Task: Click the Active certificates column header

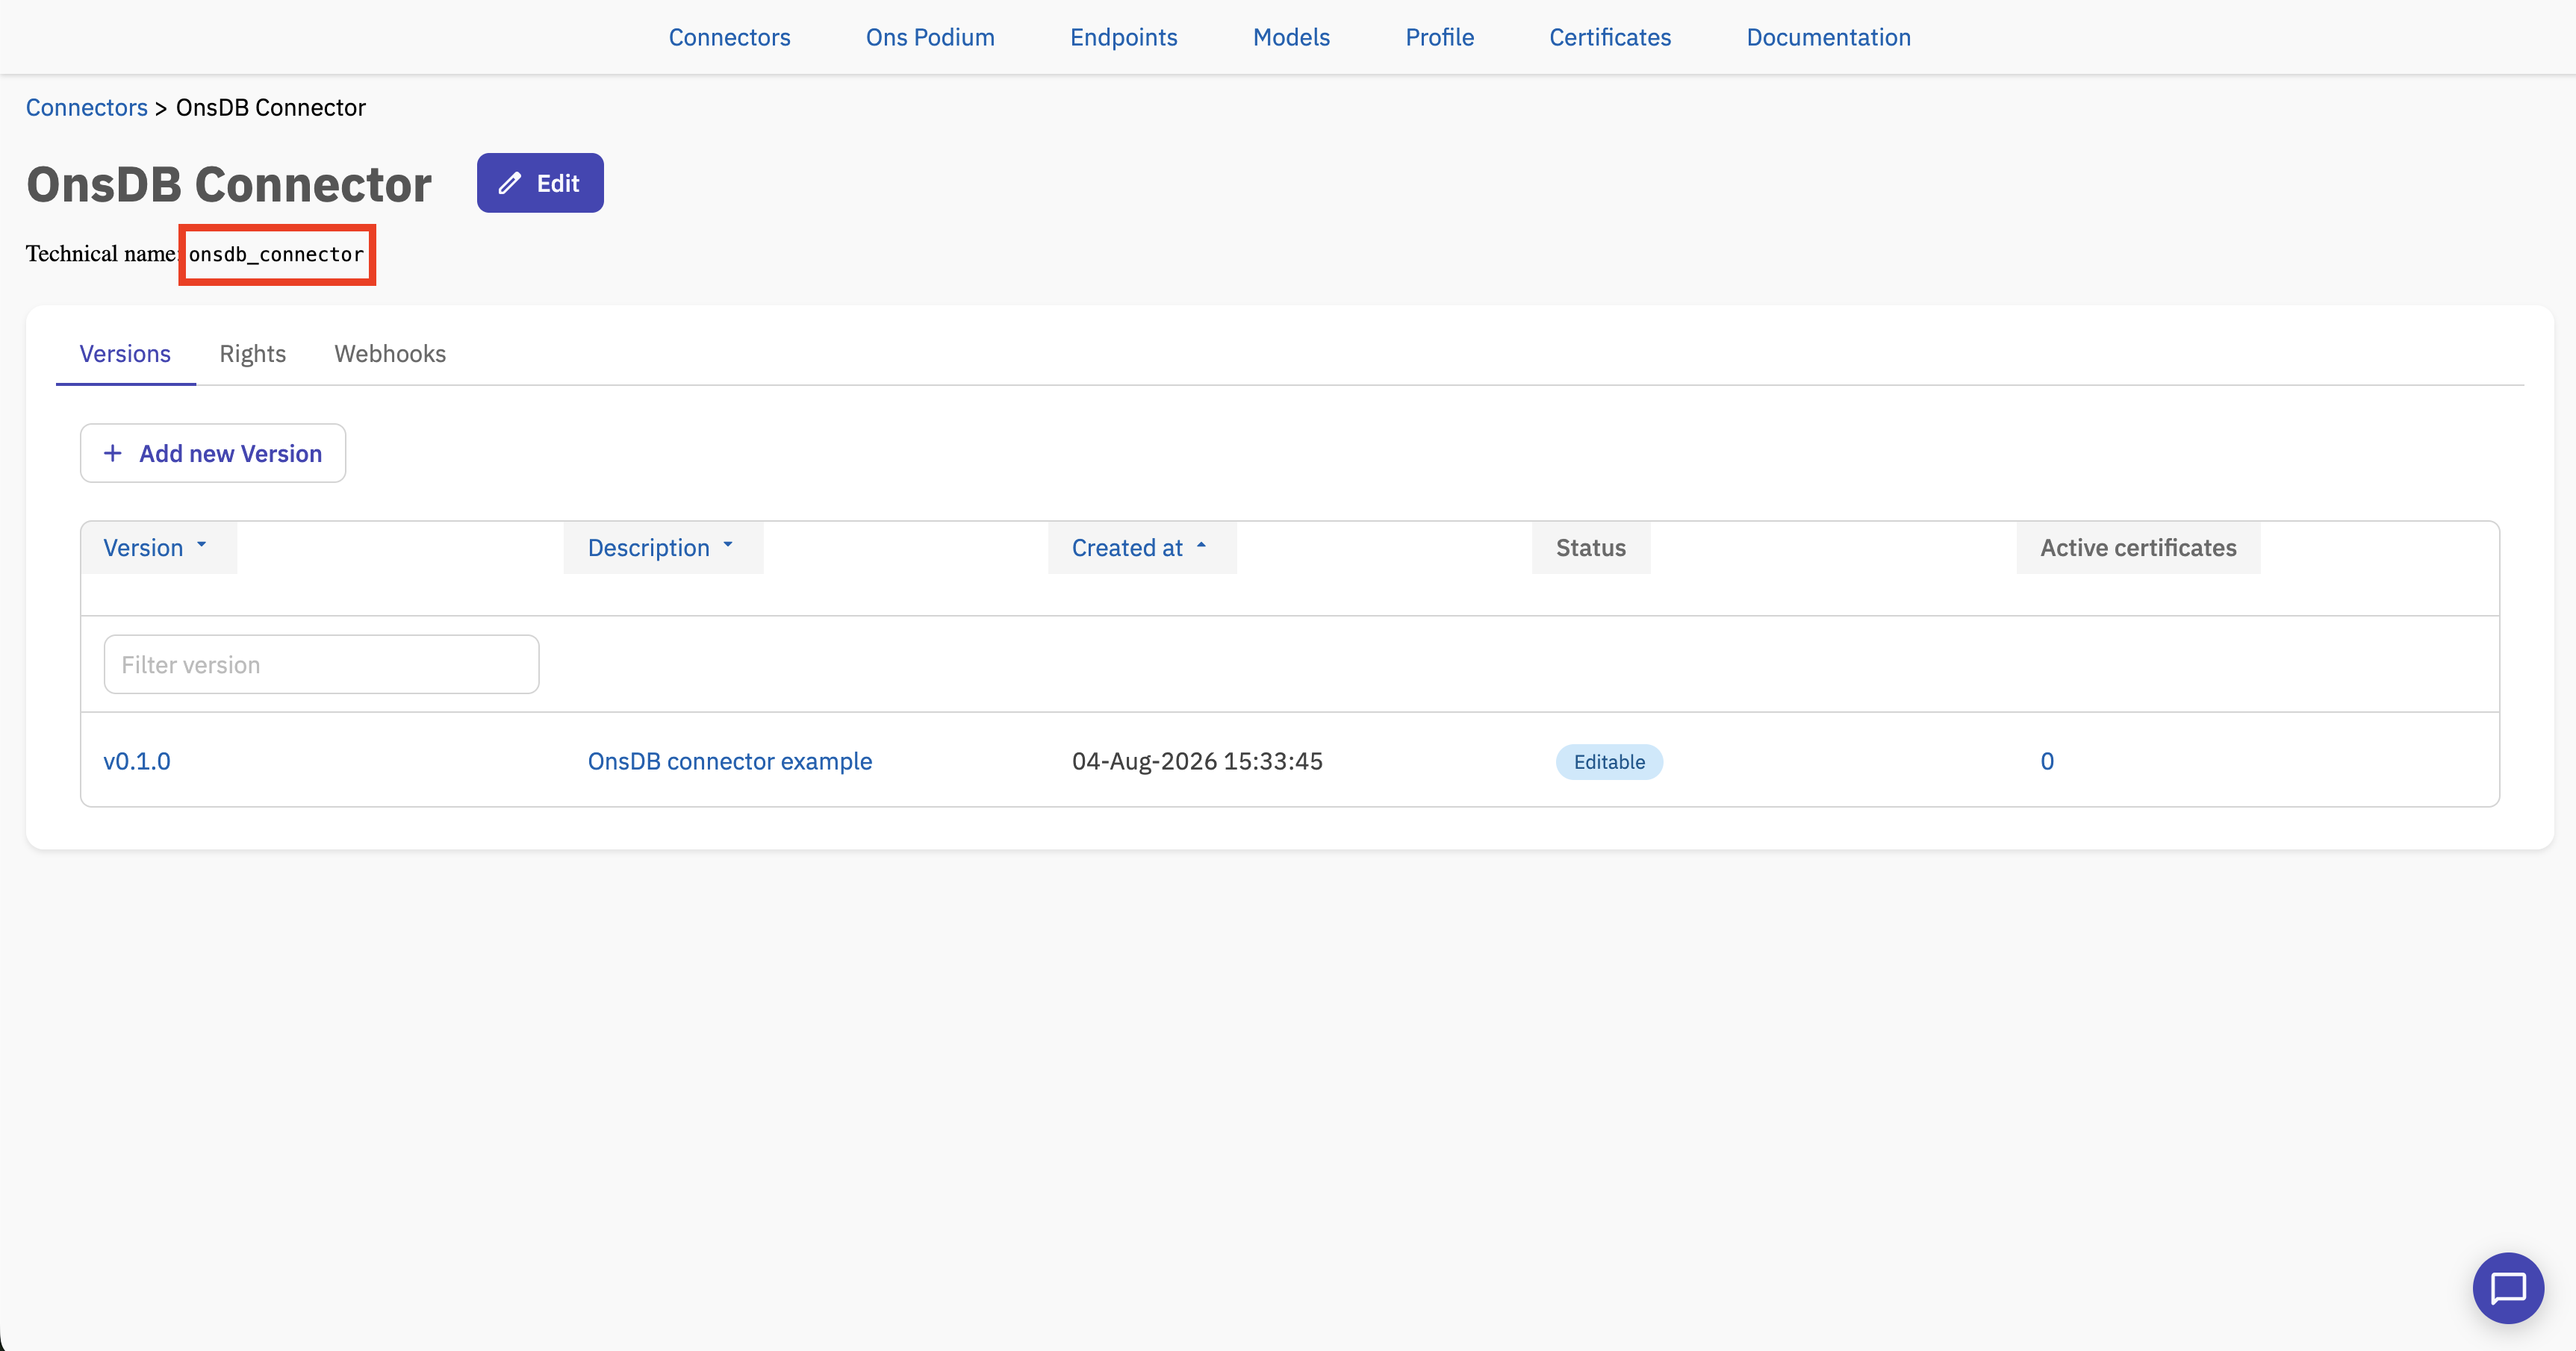Action: [2138, 547]
